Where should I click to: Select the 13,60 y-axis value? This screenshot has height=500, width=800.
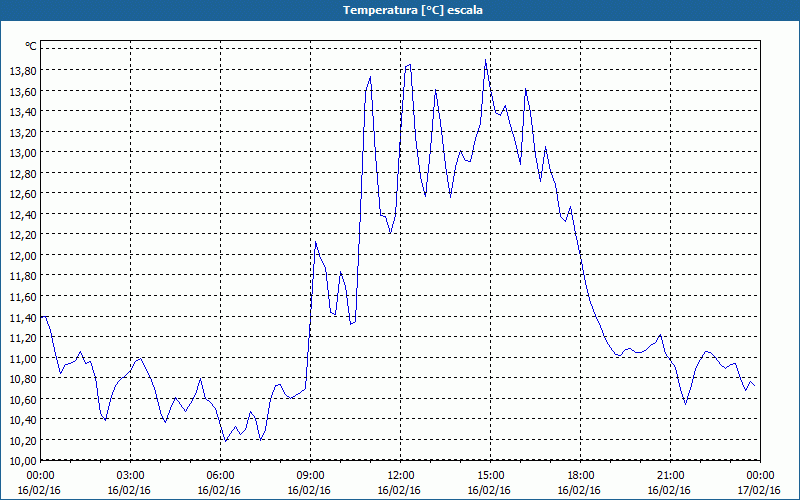coord(22,91)
